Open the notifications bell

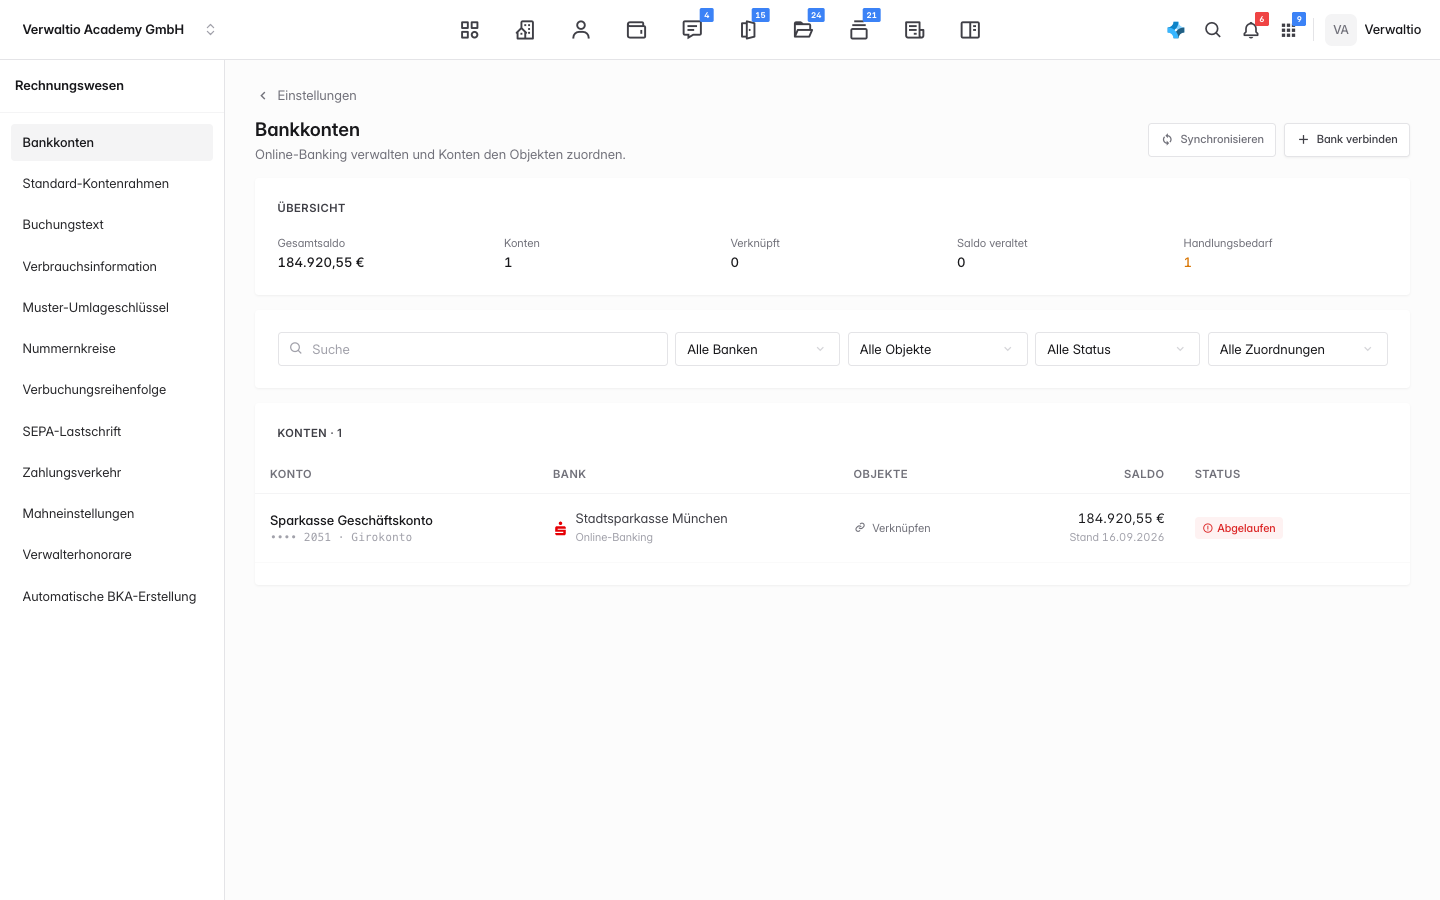(x=1251, y=30)
